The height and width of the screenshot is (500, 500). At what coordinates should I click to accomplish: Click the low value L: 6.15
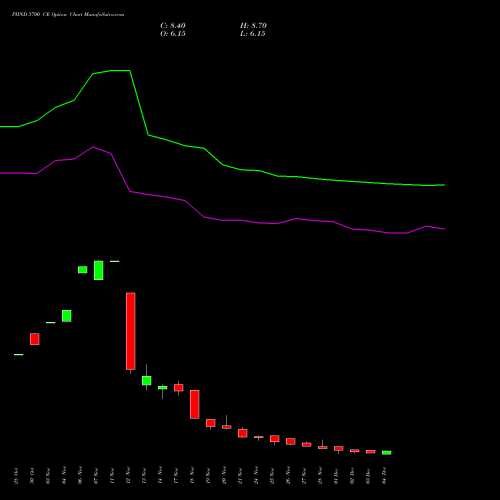coord(253,34)
